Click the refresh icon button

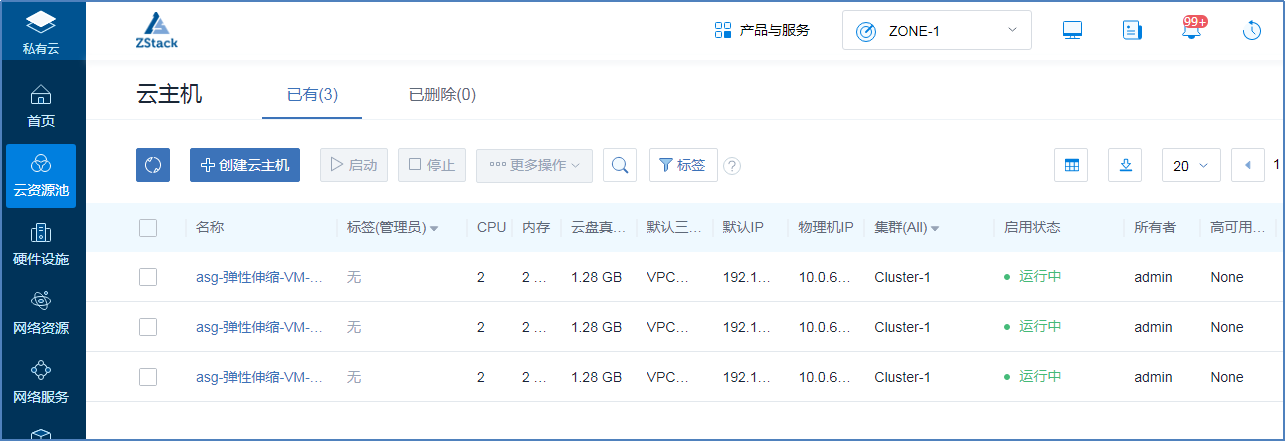153,165
